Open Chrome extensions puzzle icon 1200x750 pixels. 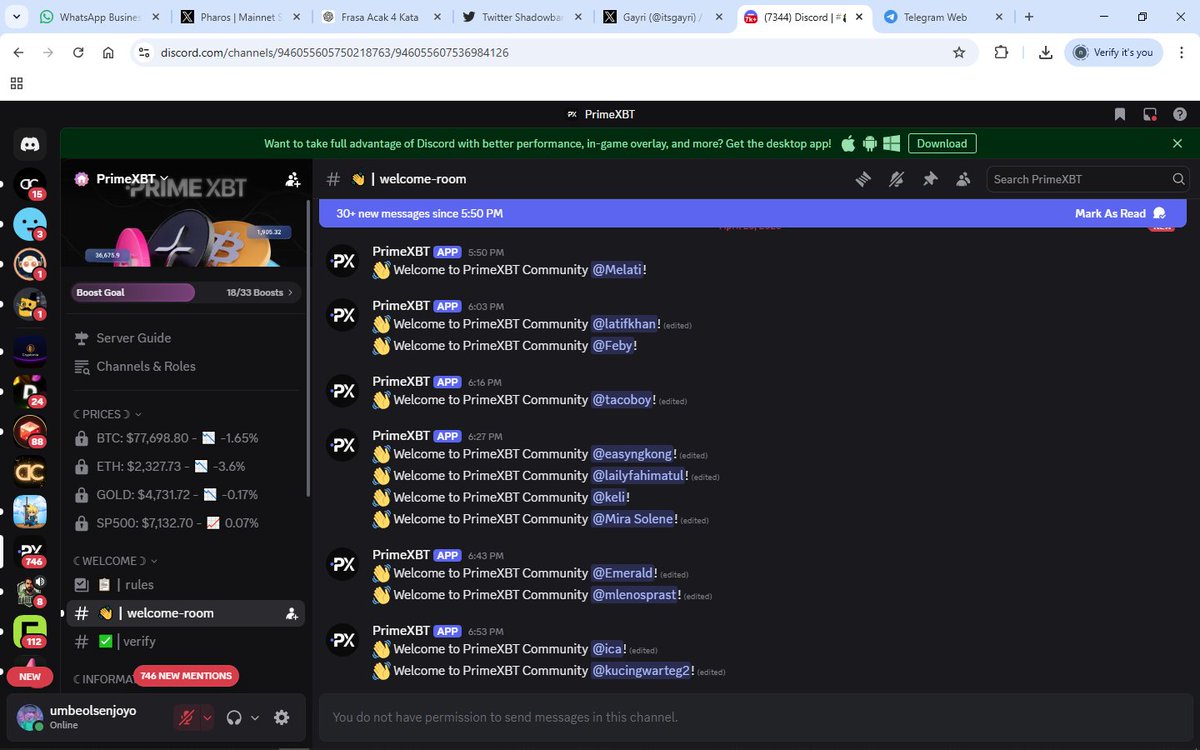point(1001,52)
